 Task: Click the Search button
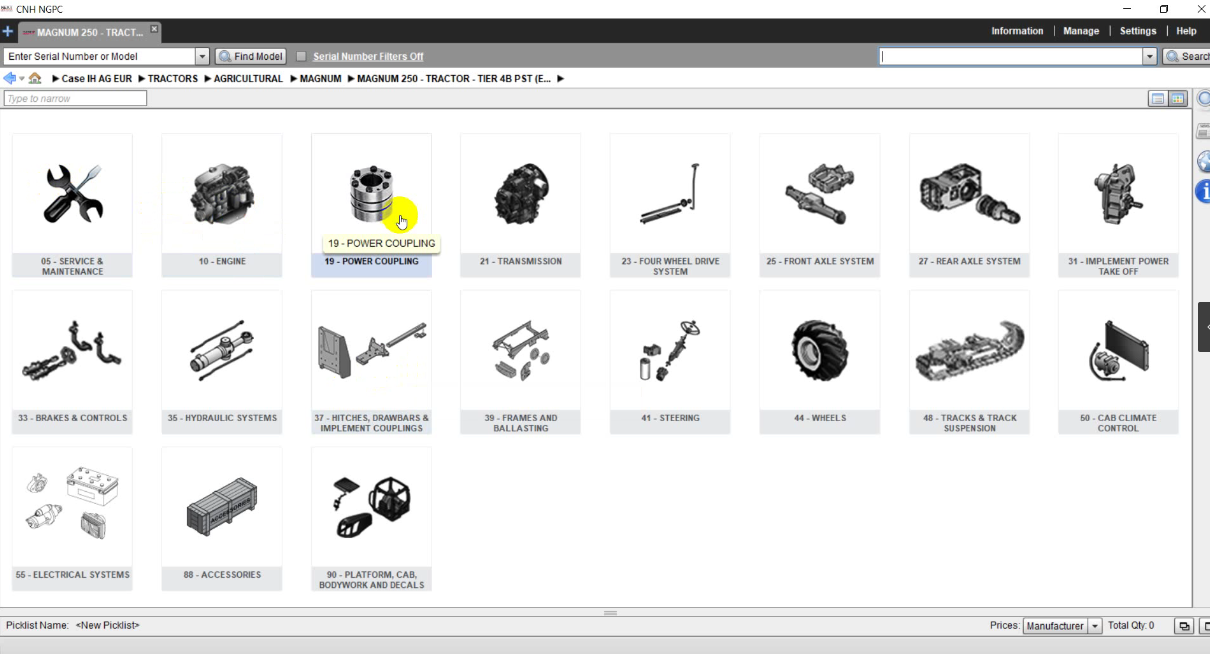[x=1187, y=57]
